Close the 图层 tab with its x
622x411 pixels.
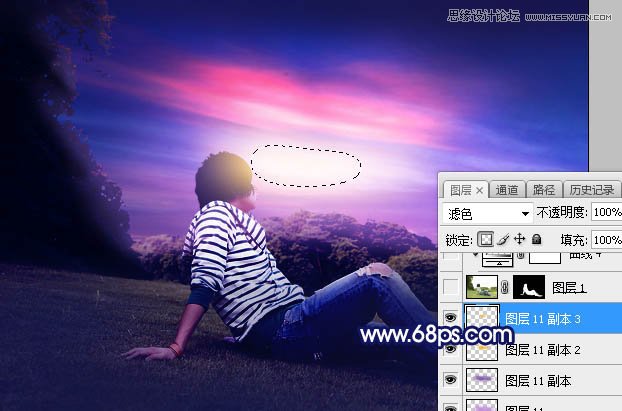coord(479,191)
